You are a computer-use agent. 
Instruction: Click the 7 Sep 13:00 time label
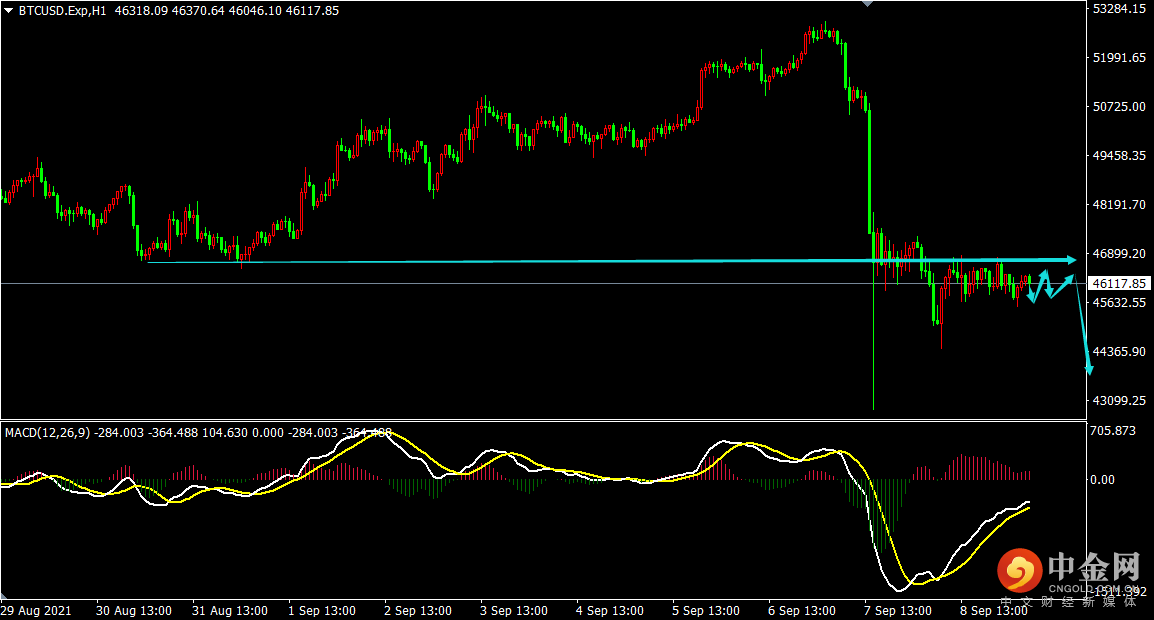(x=898, y=611)
